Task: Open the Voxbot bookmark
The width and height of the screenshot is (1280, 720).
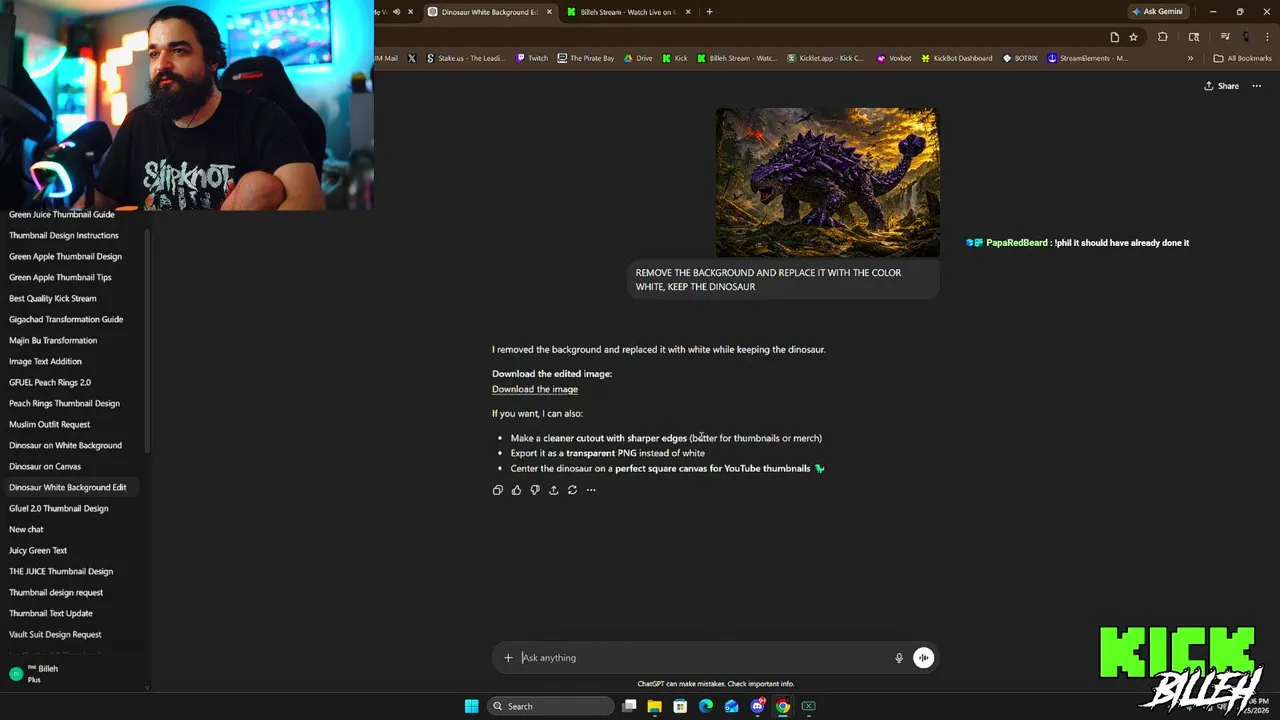Action: [x=894, y=58]
